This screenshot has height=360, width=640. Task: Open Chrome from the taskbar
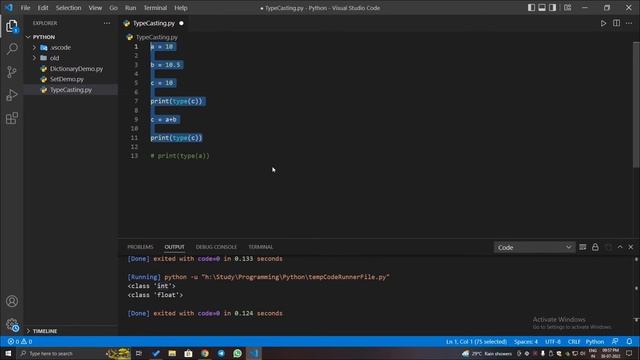point(204,353)
